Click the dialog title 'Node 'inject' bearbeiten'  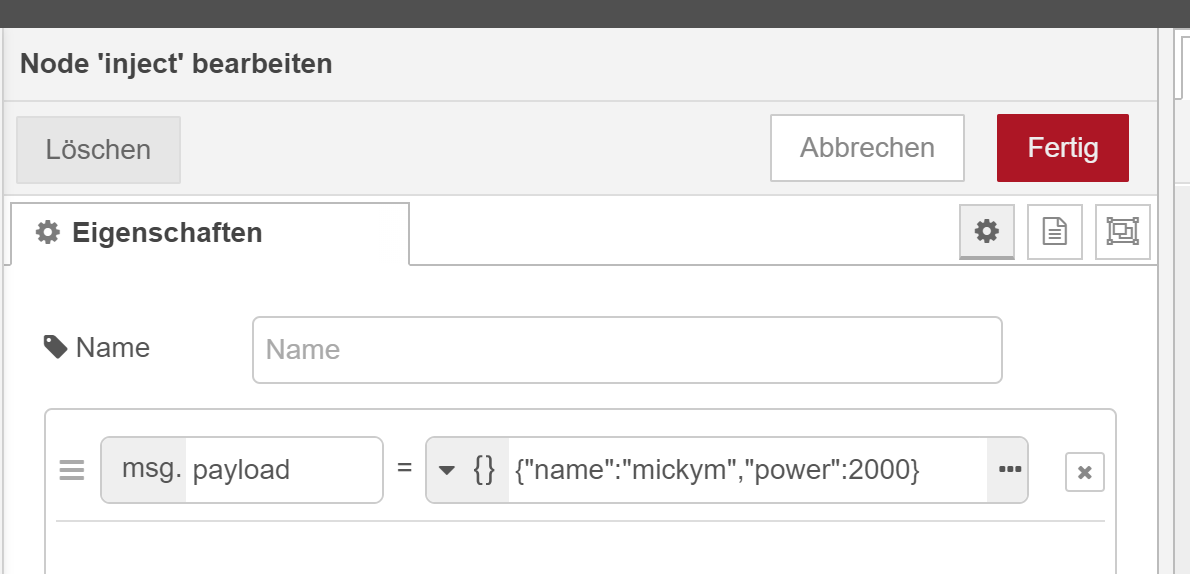[176, 63]
